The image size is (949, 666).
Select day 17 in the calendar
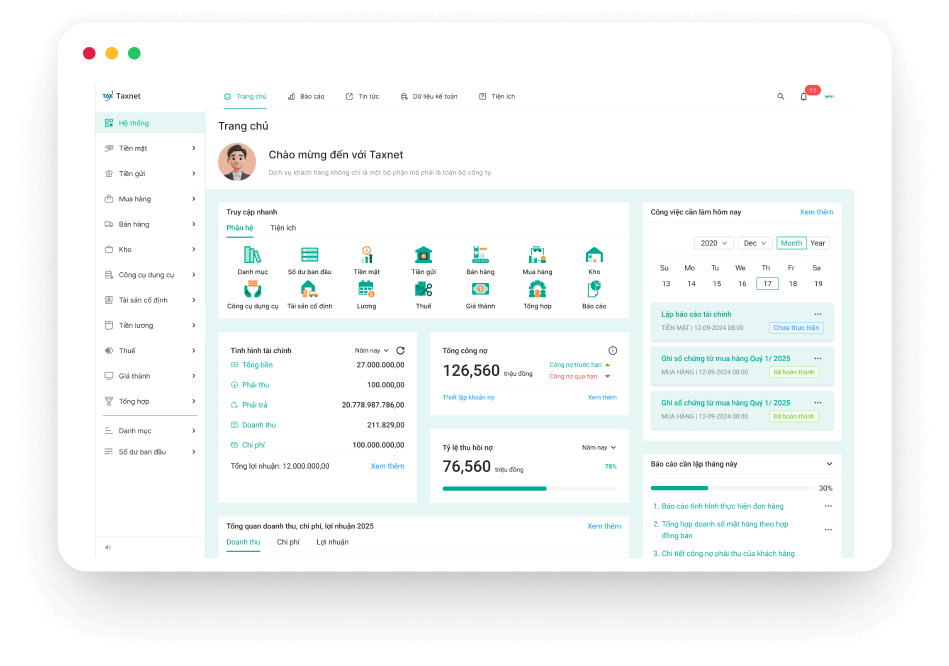click(766, 284)
